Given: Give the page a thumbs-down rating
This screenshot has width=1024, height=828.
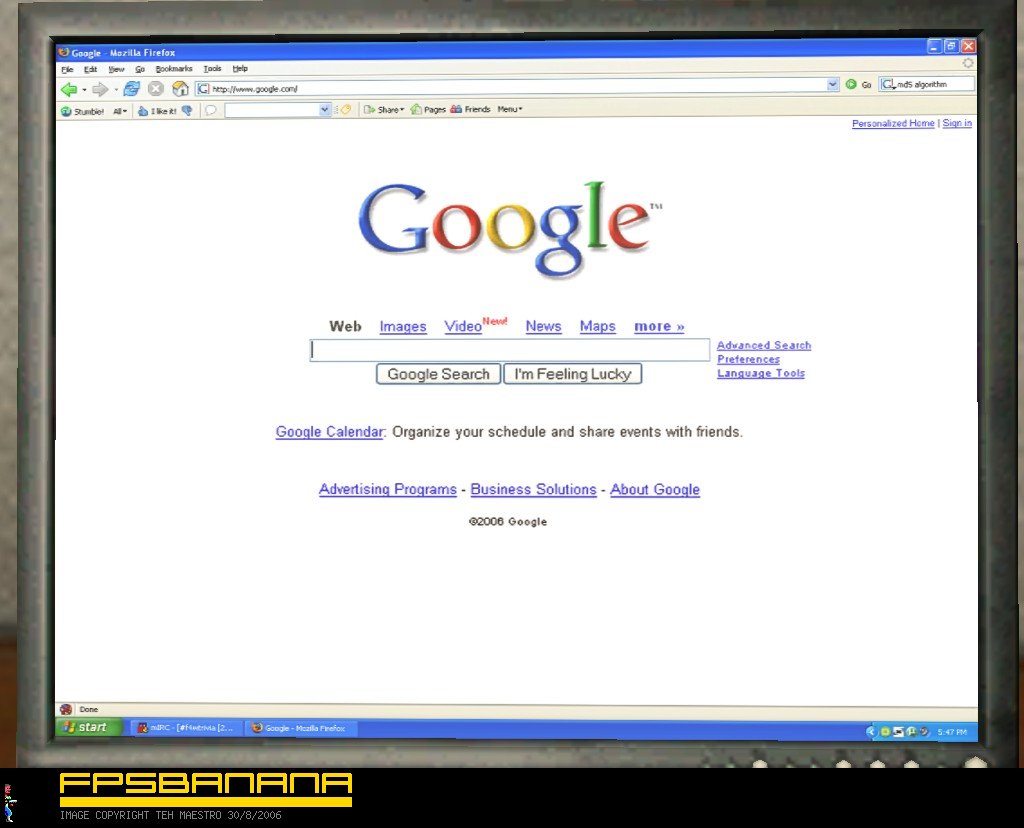Looking at the screenshot, I should pos(188,110).
